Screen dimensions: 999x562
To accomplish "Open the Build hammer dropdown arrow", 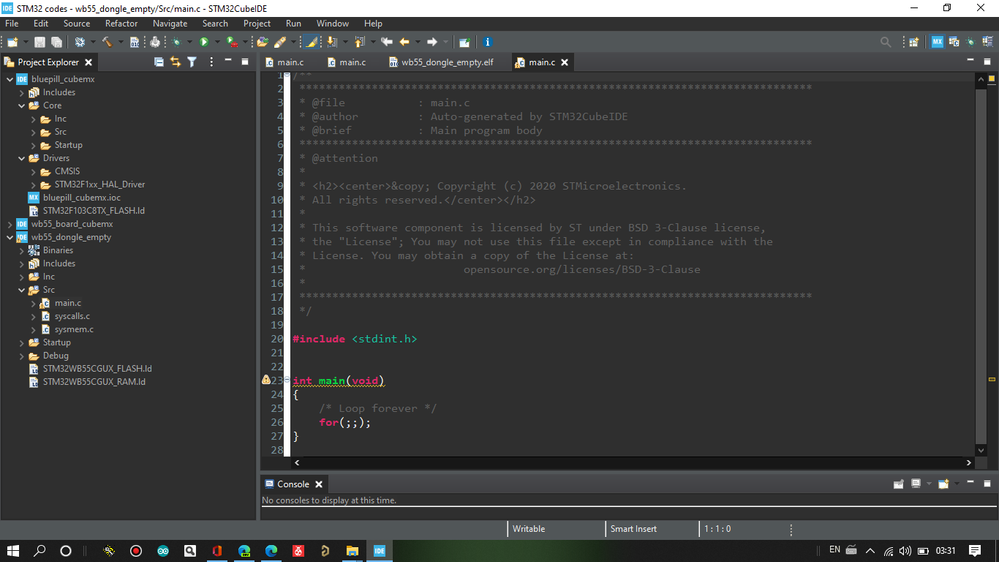I will click(120, 42).
